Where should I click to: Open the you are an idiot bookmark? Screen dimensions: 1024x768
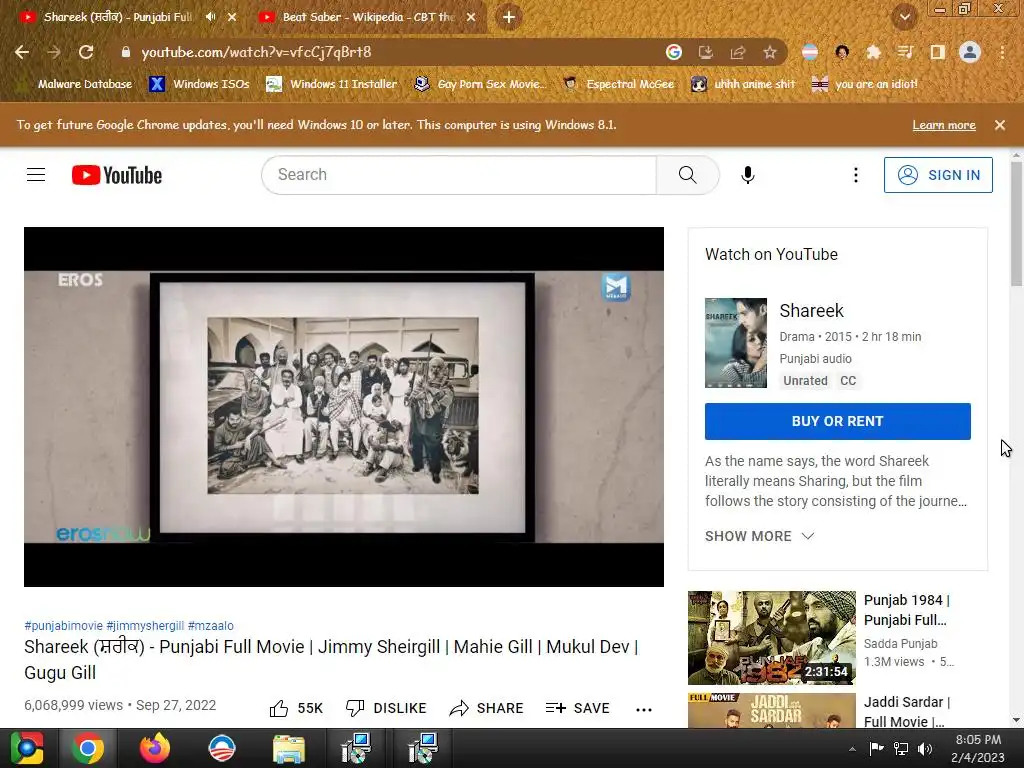pos(864,84)
